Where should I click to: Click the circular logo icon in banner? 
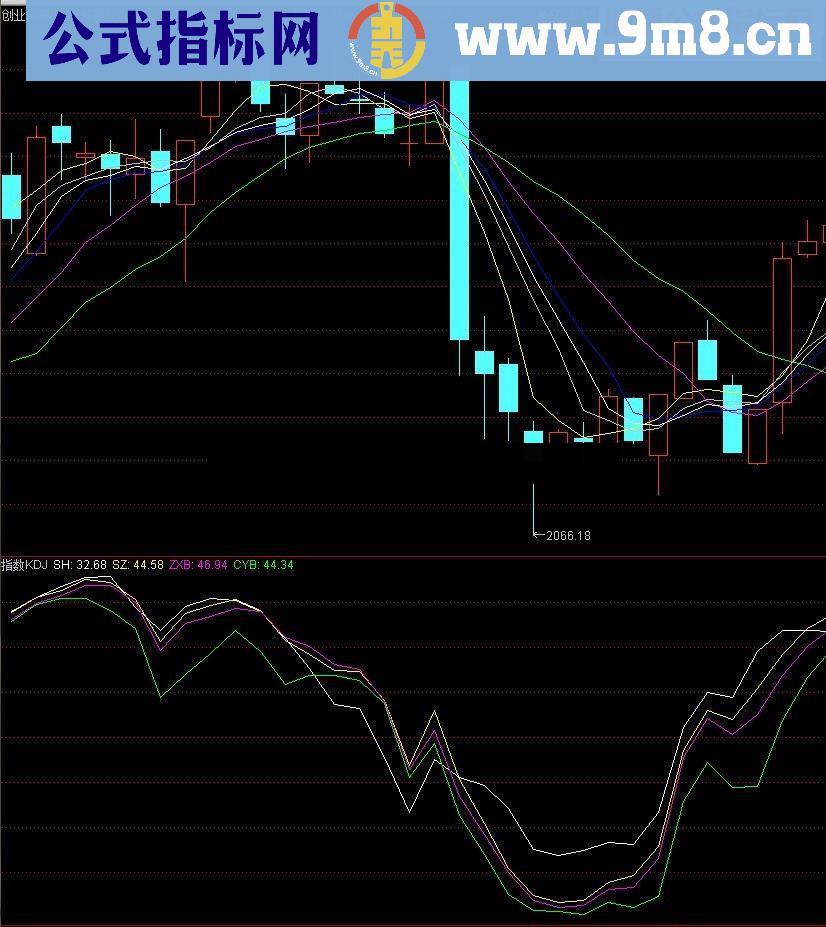(x=387, y=41)
